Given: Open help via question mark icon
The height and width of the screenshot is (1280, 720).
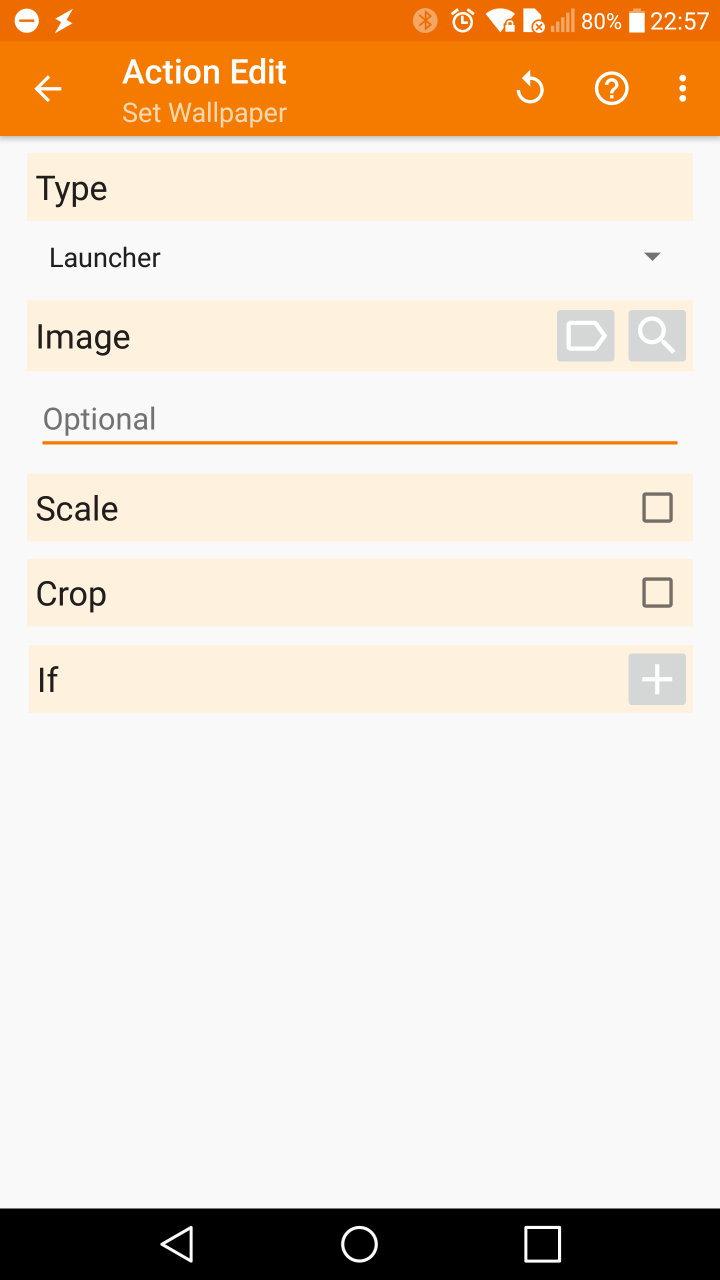Looking at the screenshot, I should pos(611,89).
